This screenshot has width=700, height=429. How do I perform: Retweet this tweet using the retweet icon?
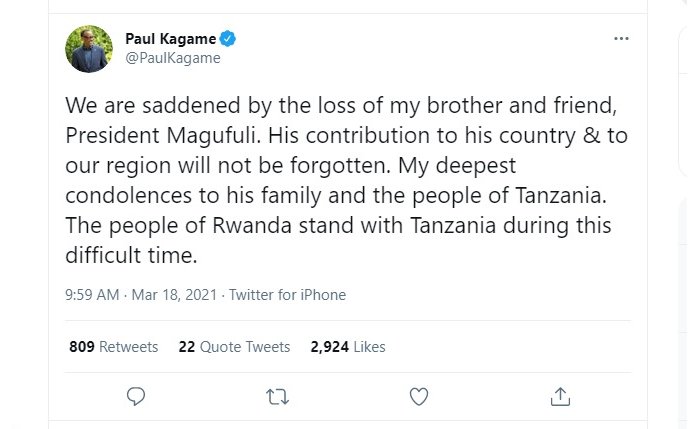pos(277,397)
